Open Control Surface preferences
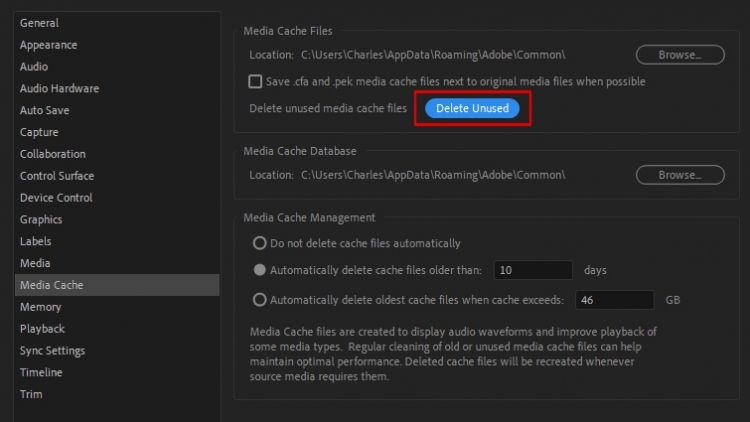The image size is (750, 422). click(57, 176)
